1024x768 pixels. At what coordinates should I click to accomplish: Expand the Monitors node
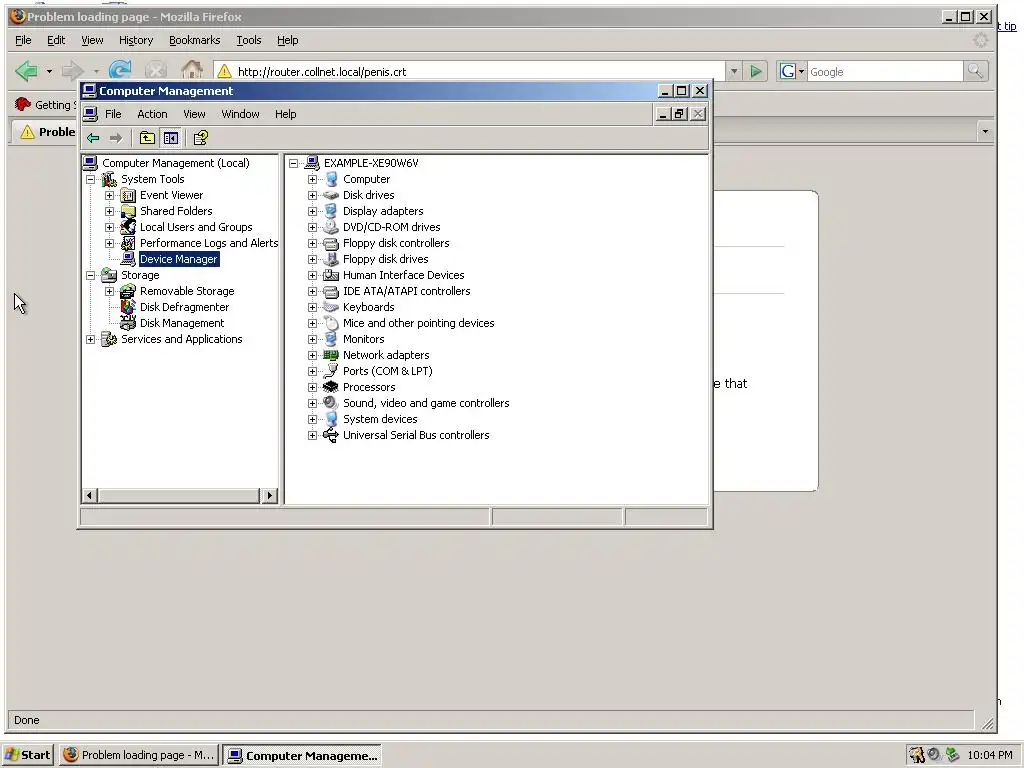click(x=312, y=340)
